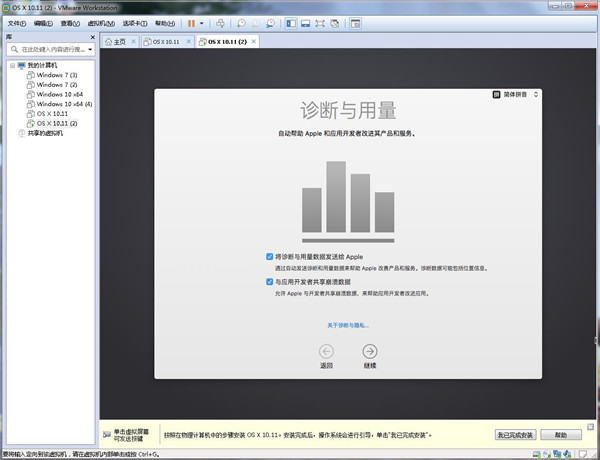Switch to the OS X 10.11 tab
Image resolution: width=600 pixels, height=460 pixels.
[x=166, y=41]
